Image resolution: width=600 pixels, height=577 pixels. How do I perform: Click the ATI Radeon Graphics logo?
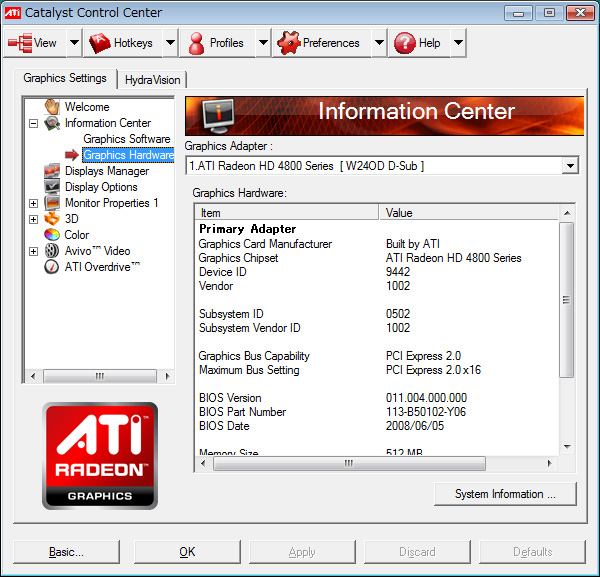coord(100,455)
